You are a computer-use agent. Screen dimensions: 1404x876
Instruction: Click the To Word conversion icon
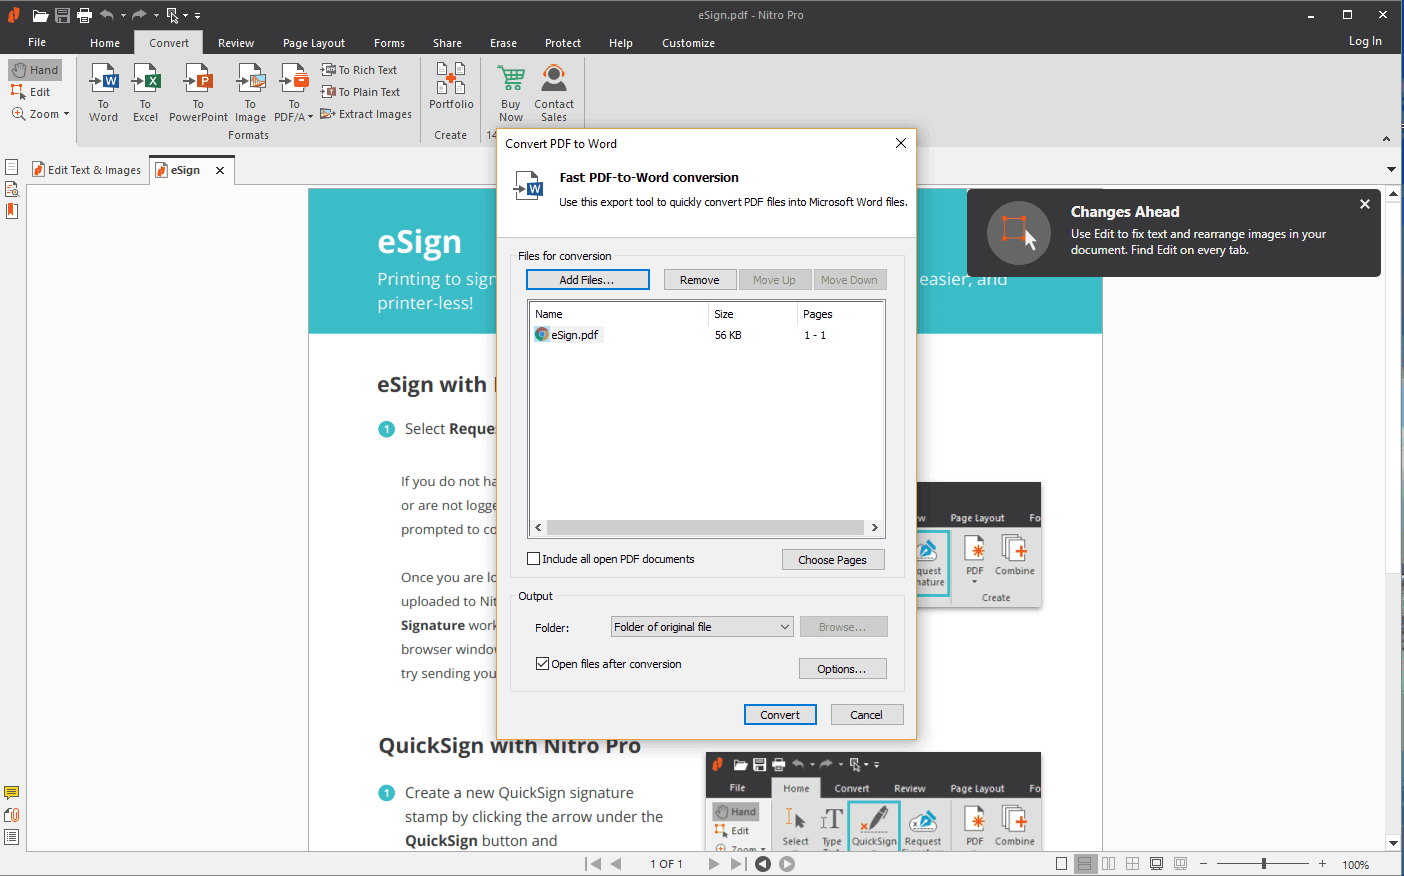(103, 82)
